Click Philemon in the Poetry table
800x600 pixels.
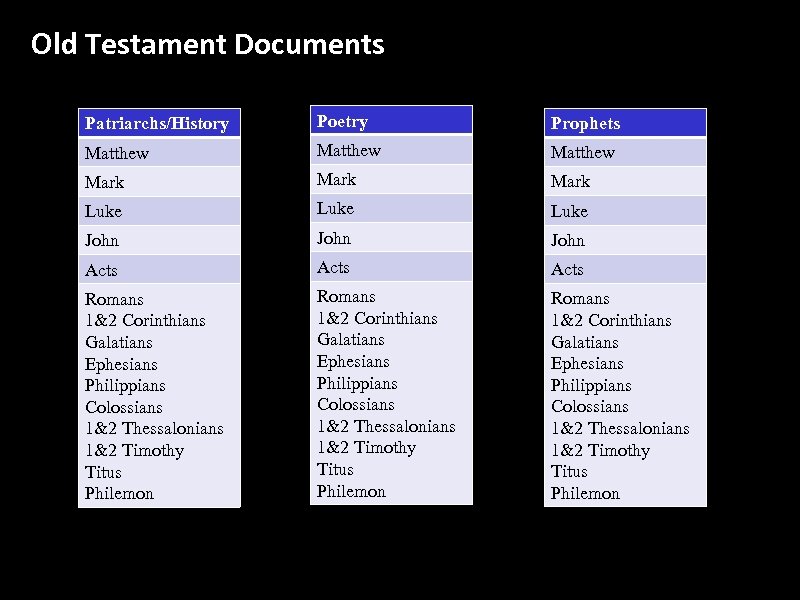[x=351, y=491]
